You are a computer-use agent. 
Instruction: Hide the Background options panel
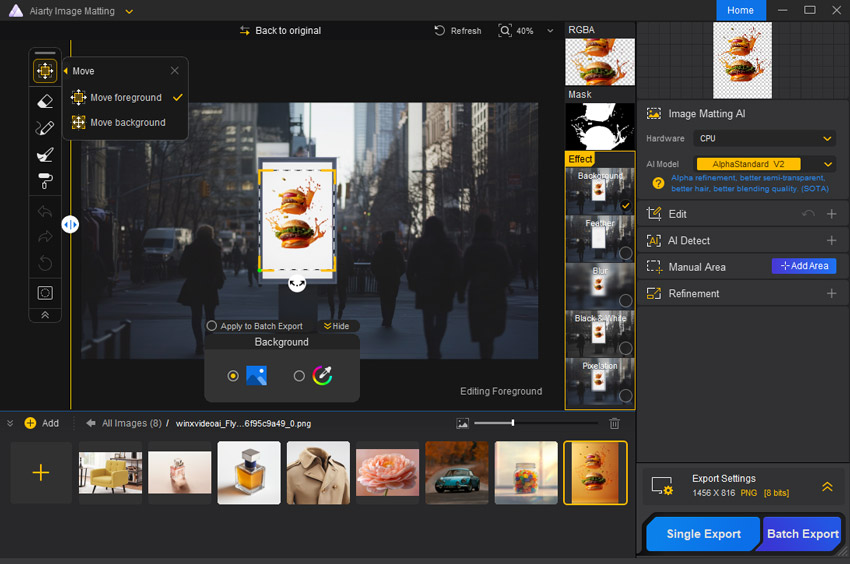(337, 326)
